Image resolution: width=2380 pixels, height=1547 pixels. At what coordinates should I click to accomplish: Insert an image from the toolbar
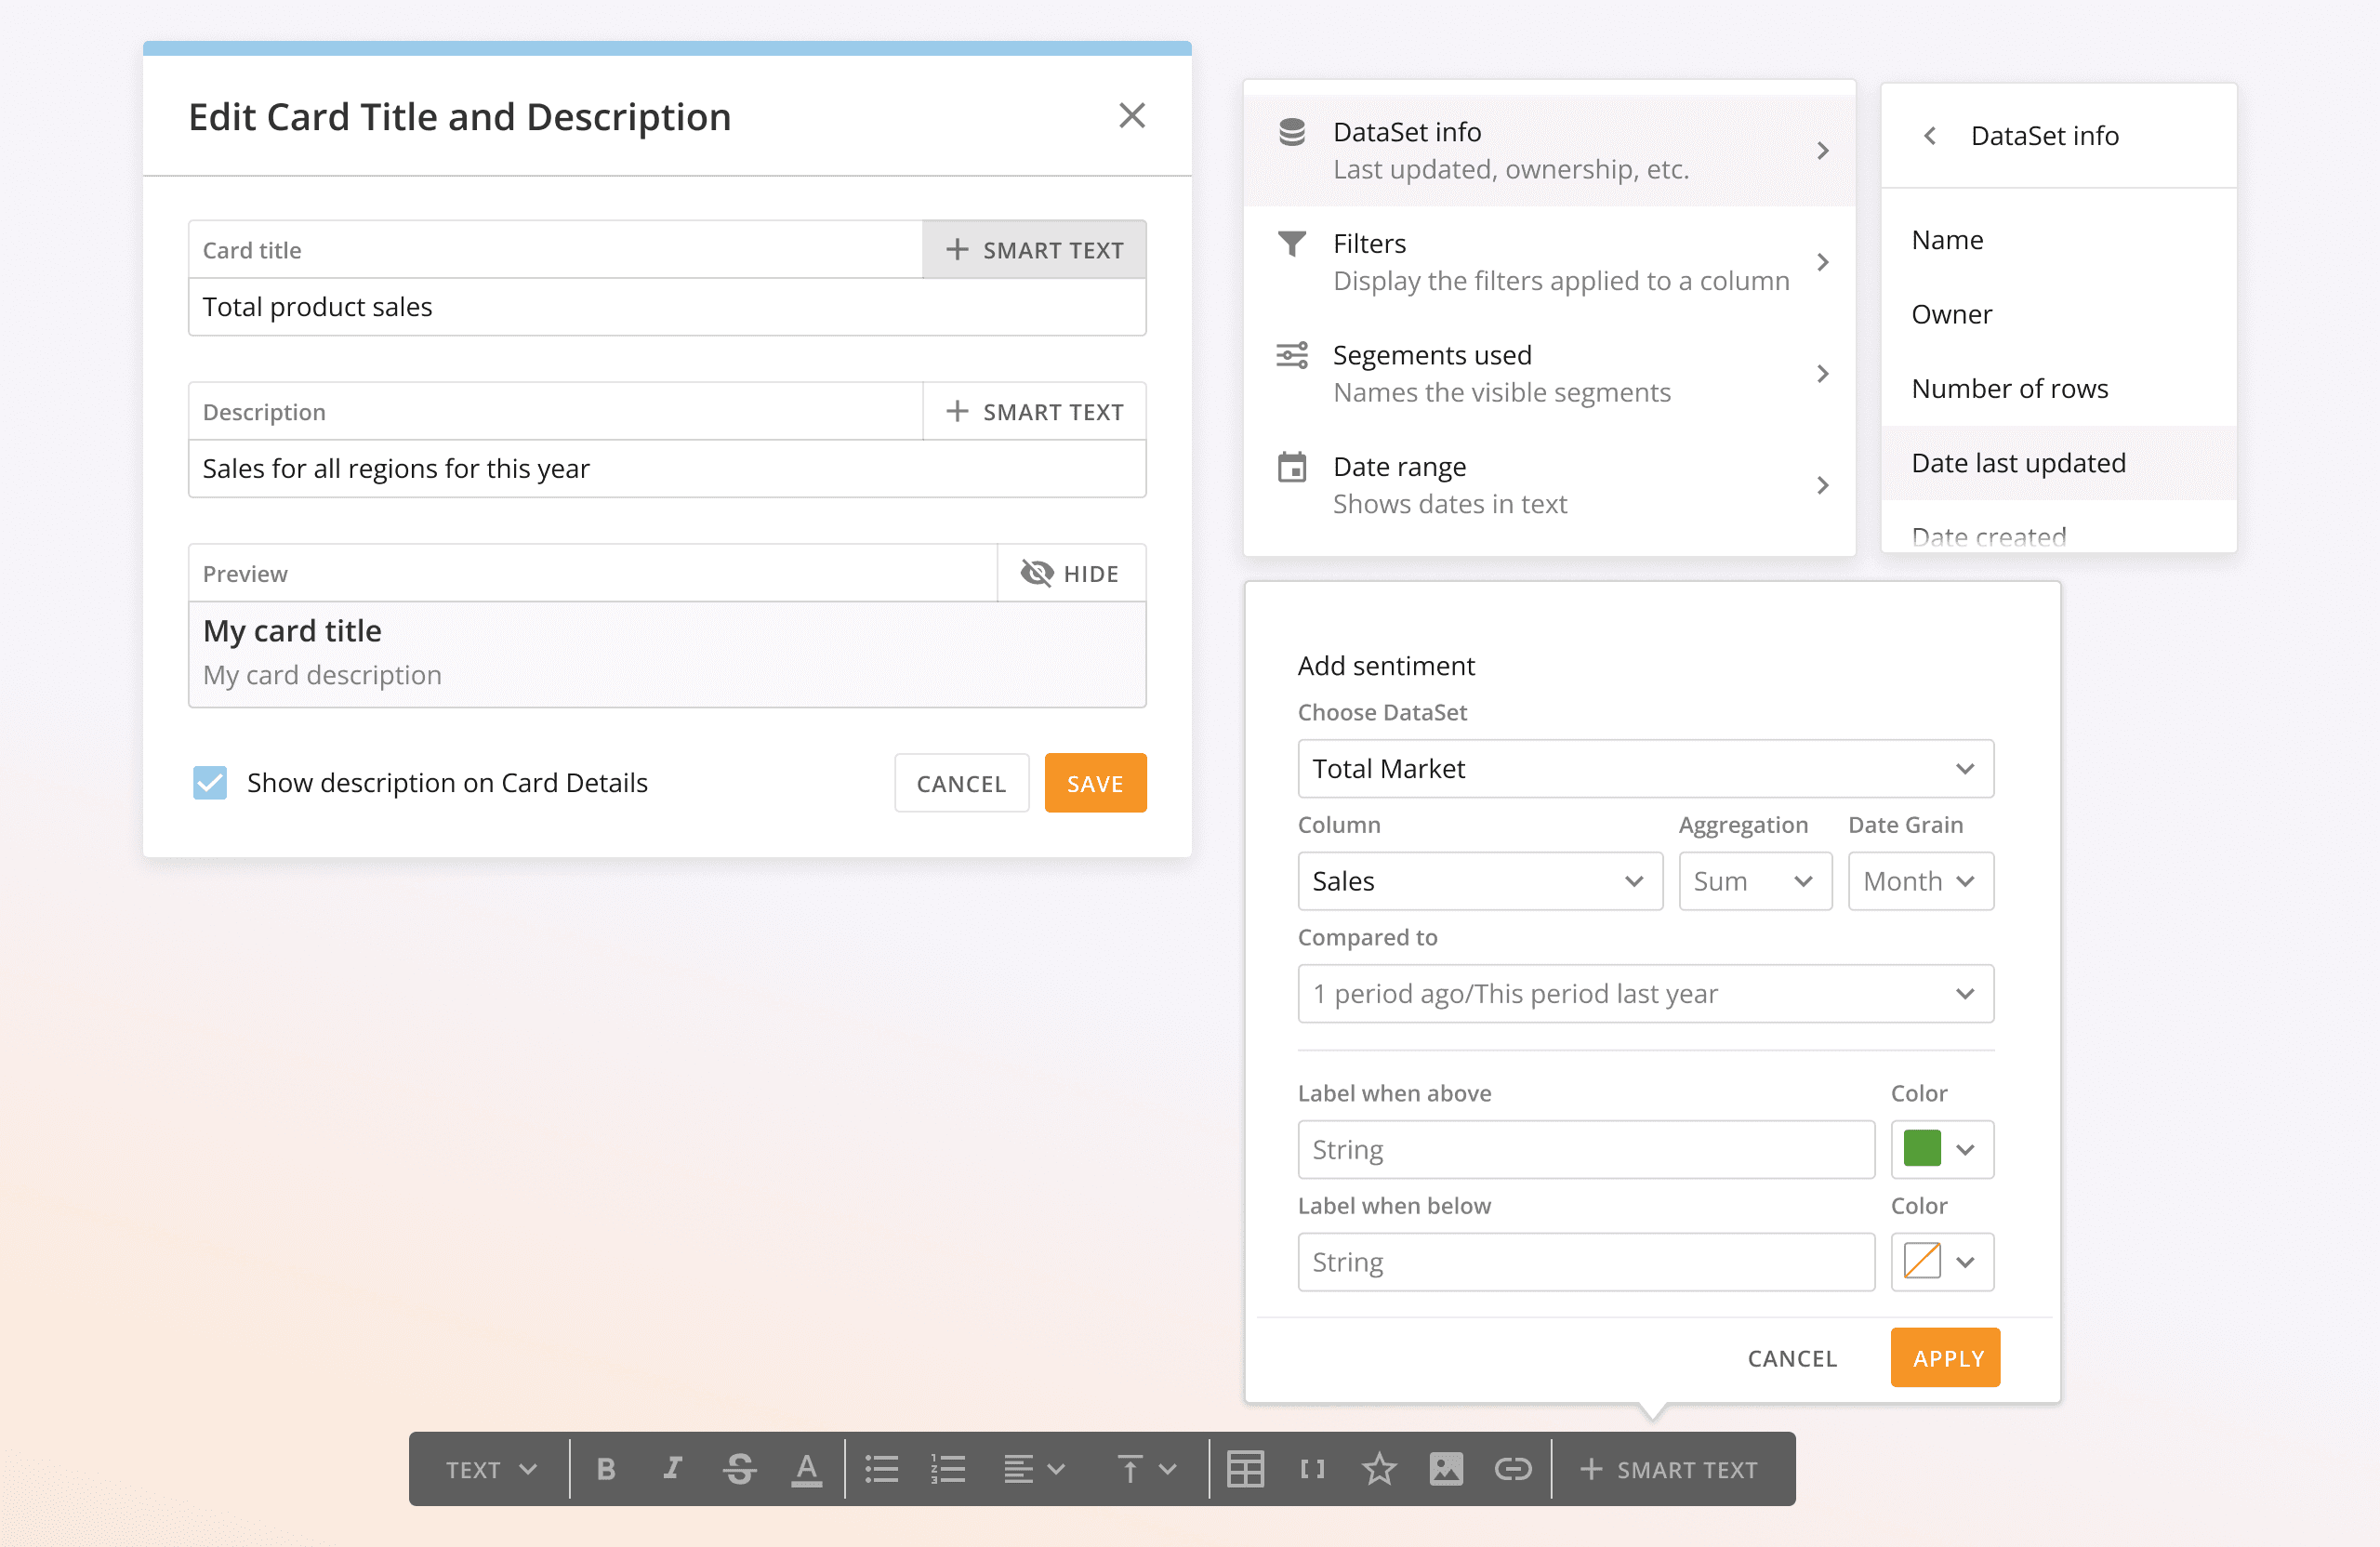tap(1446, 1468)
